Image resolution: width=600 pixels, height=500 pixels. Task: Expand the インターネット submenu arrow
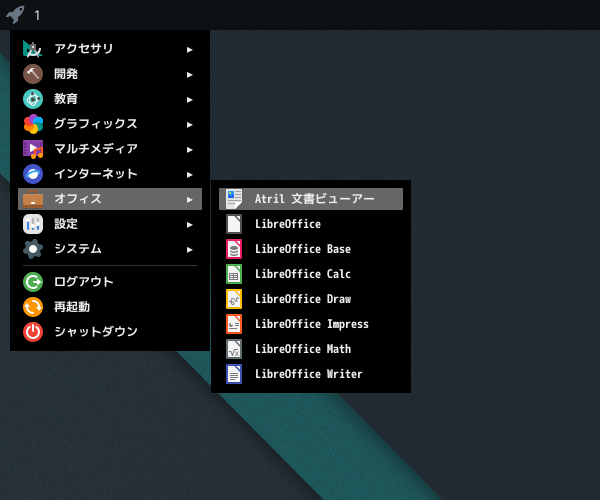tap(189, 175)
